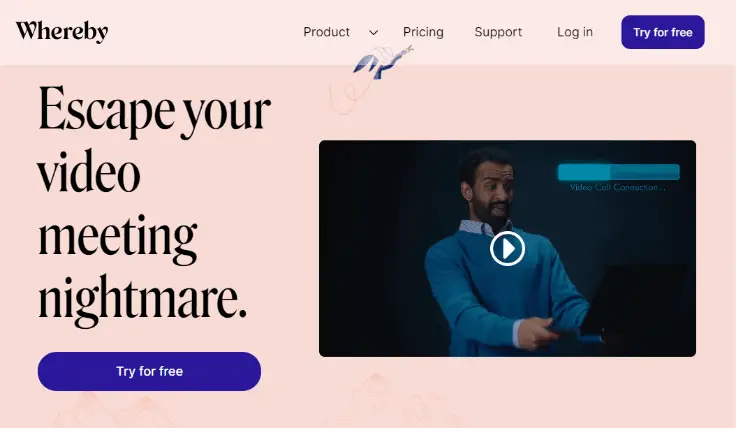
Task: Select Log in
Action: 575,32
